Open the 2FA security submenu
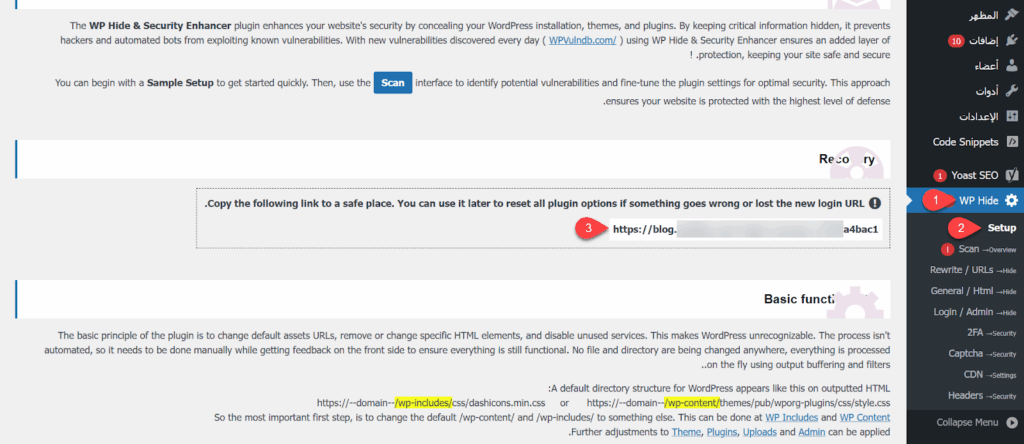Viewport: 1024px width, 444px height. coord(982,333)
